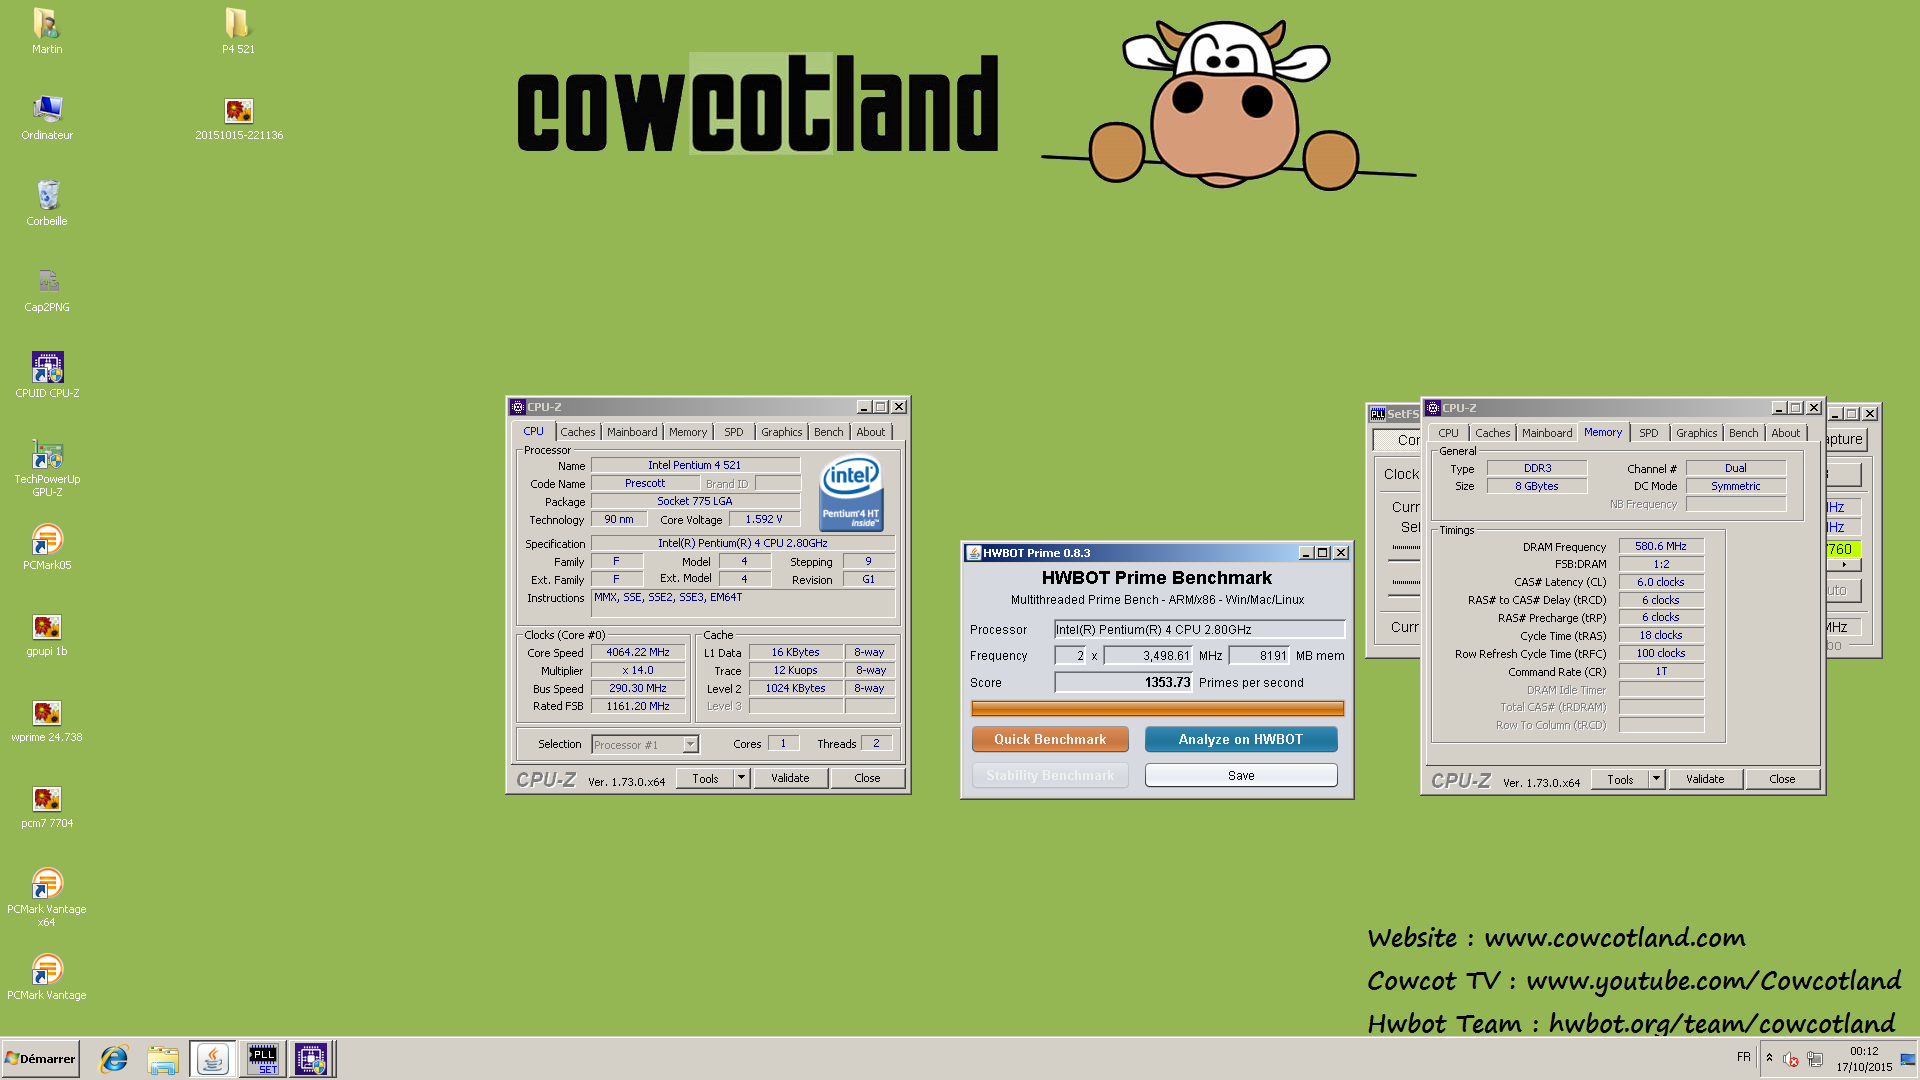This screenshot has width=1920, height=1080.
Task: Select Mainboard tab in right CPU-Z window
Action: [x=1547, y=433]
